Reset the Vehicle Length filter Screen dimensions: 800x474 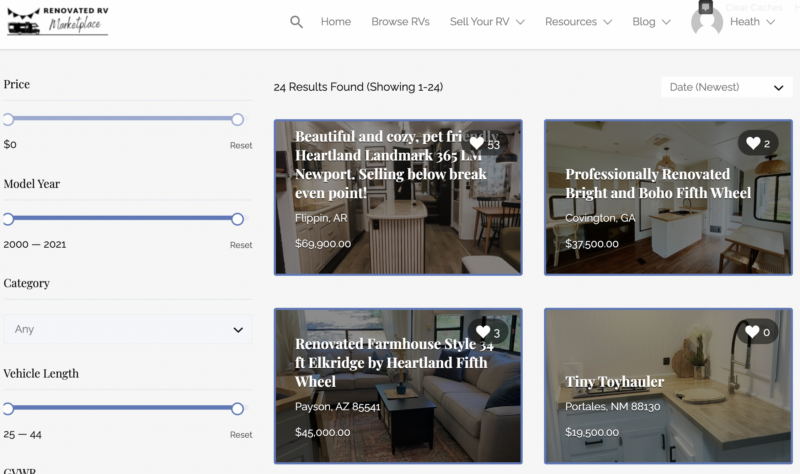coord(241,435)
